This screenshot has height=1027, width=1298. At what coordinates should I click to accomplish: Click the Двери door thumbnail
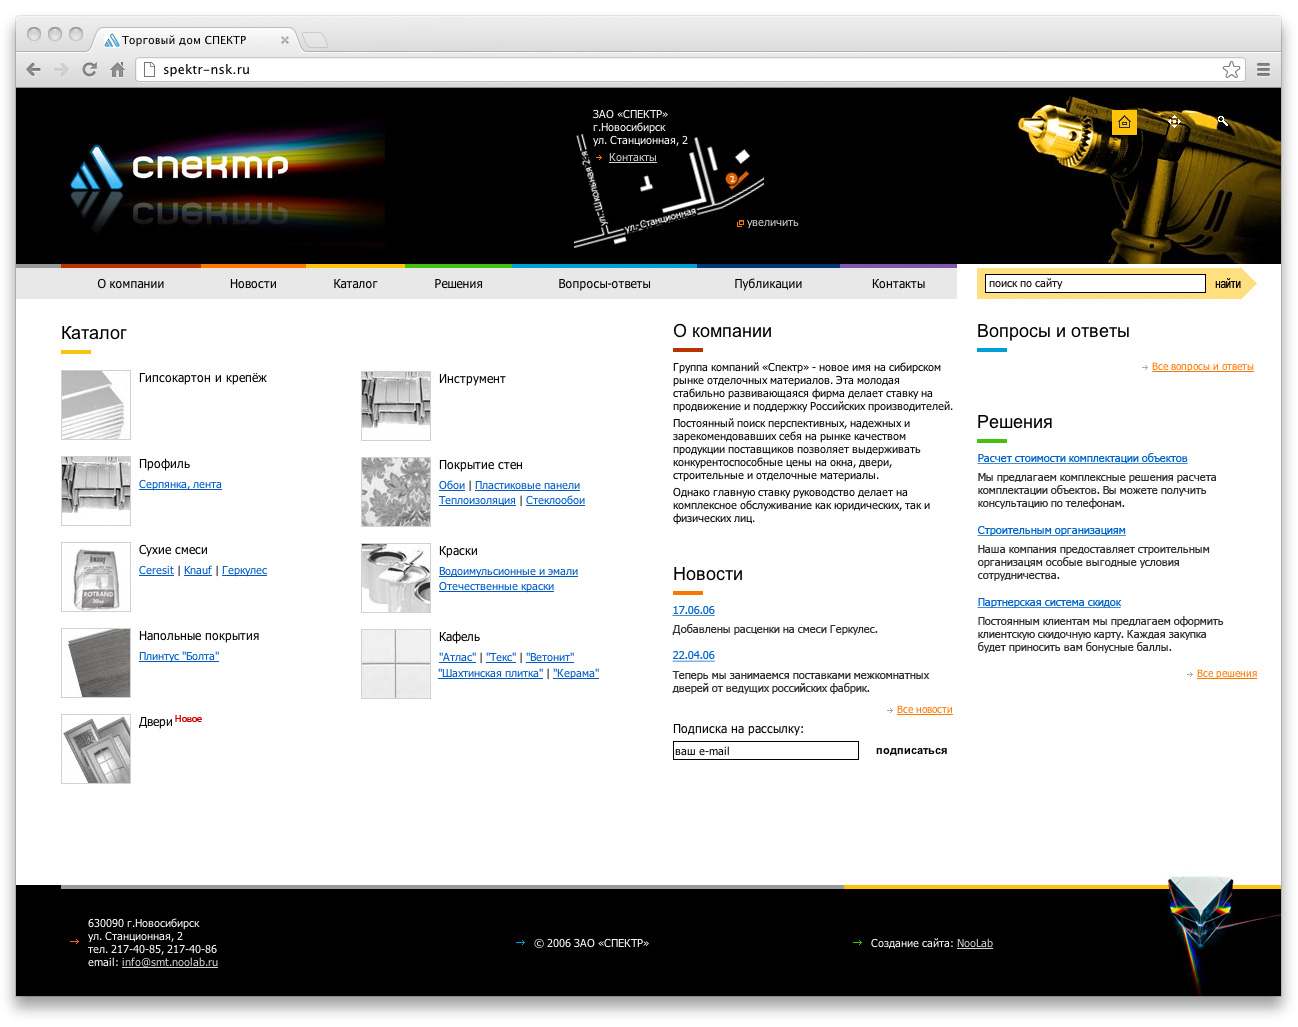[96, 749]
